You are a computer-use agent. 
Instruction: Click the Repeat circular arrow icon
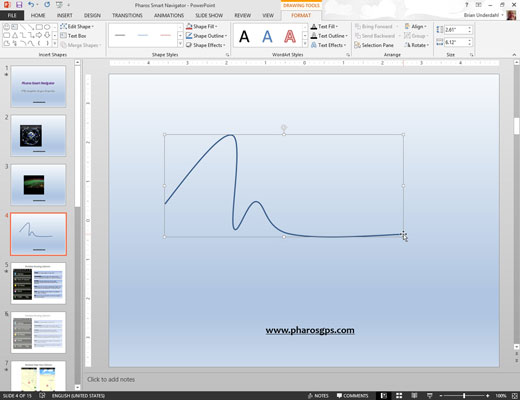click(47, 5)
